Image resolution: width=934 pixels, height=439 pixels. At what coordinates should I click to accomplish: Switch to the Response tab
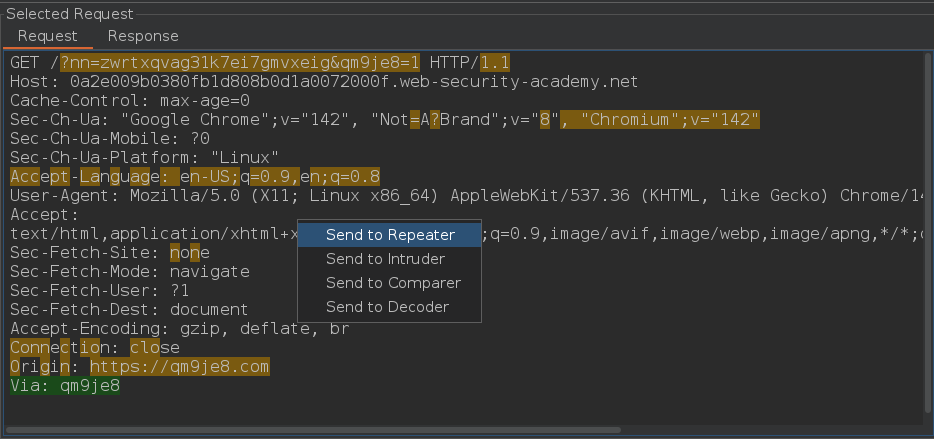[143, 36]
